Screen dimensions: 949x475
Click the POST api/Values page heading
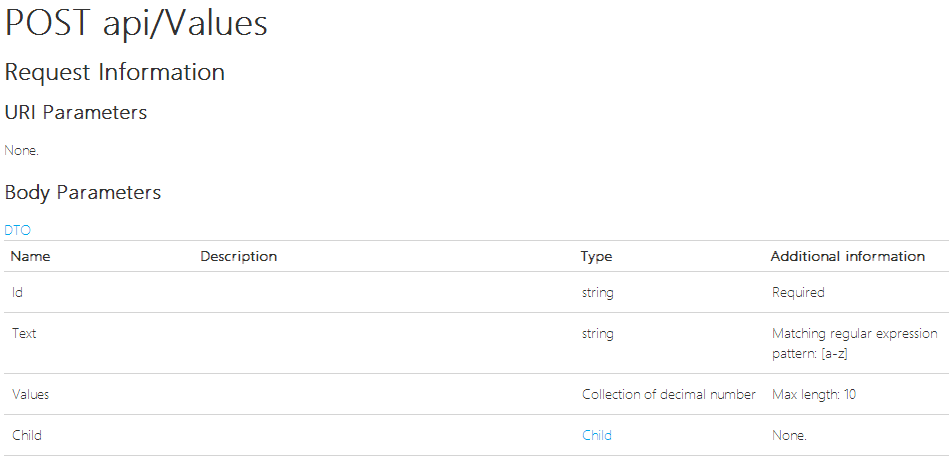[136, 23]
